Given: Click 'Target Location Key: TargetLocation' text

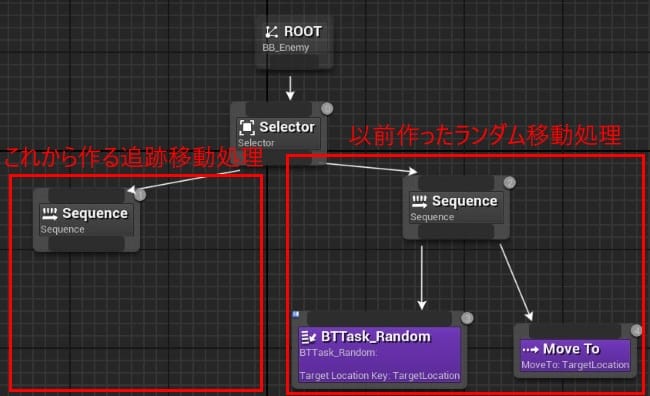Looking at the screenshot, I should coord(380,376).
